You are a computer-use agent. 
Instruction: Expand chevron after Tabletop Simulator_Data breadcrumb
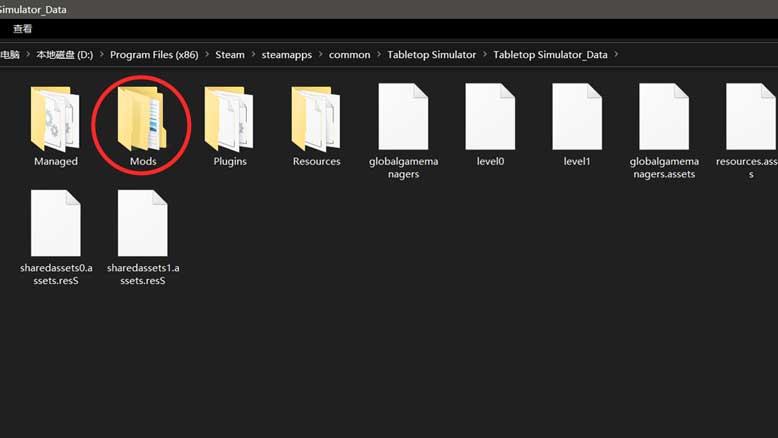(x=617, y=55)
